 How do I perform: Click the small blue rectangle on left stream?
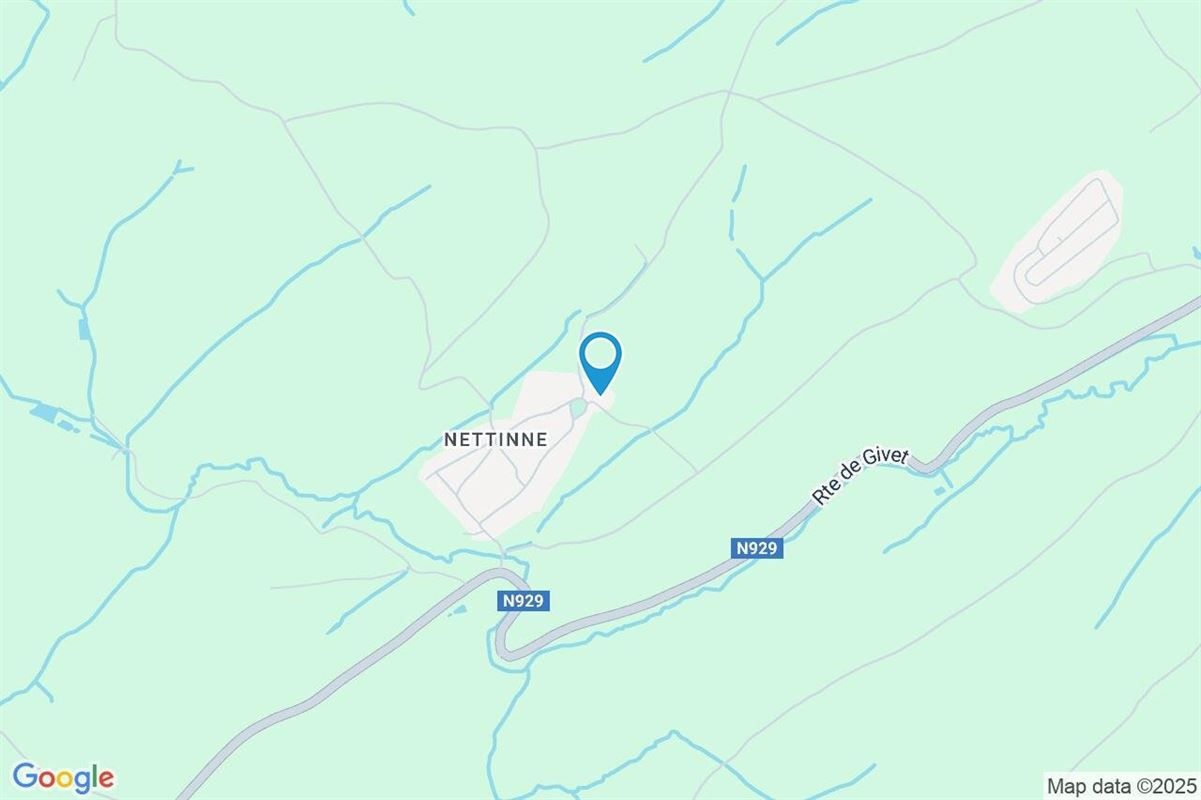point(83,329)
